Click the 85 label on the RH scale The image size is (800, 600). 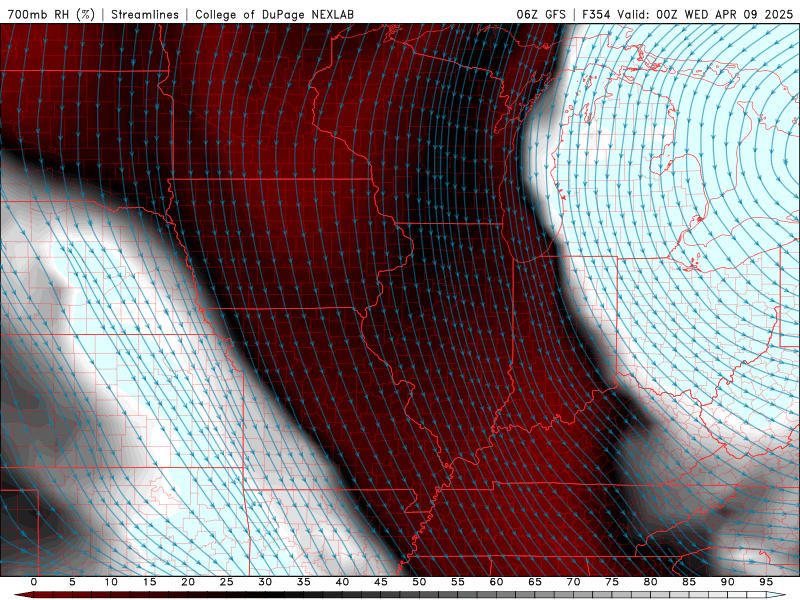tap(689, 582)
